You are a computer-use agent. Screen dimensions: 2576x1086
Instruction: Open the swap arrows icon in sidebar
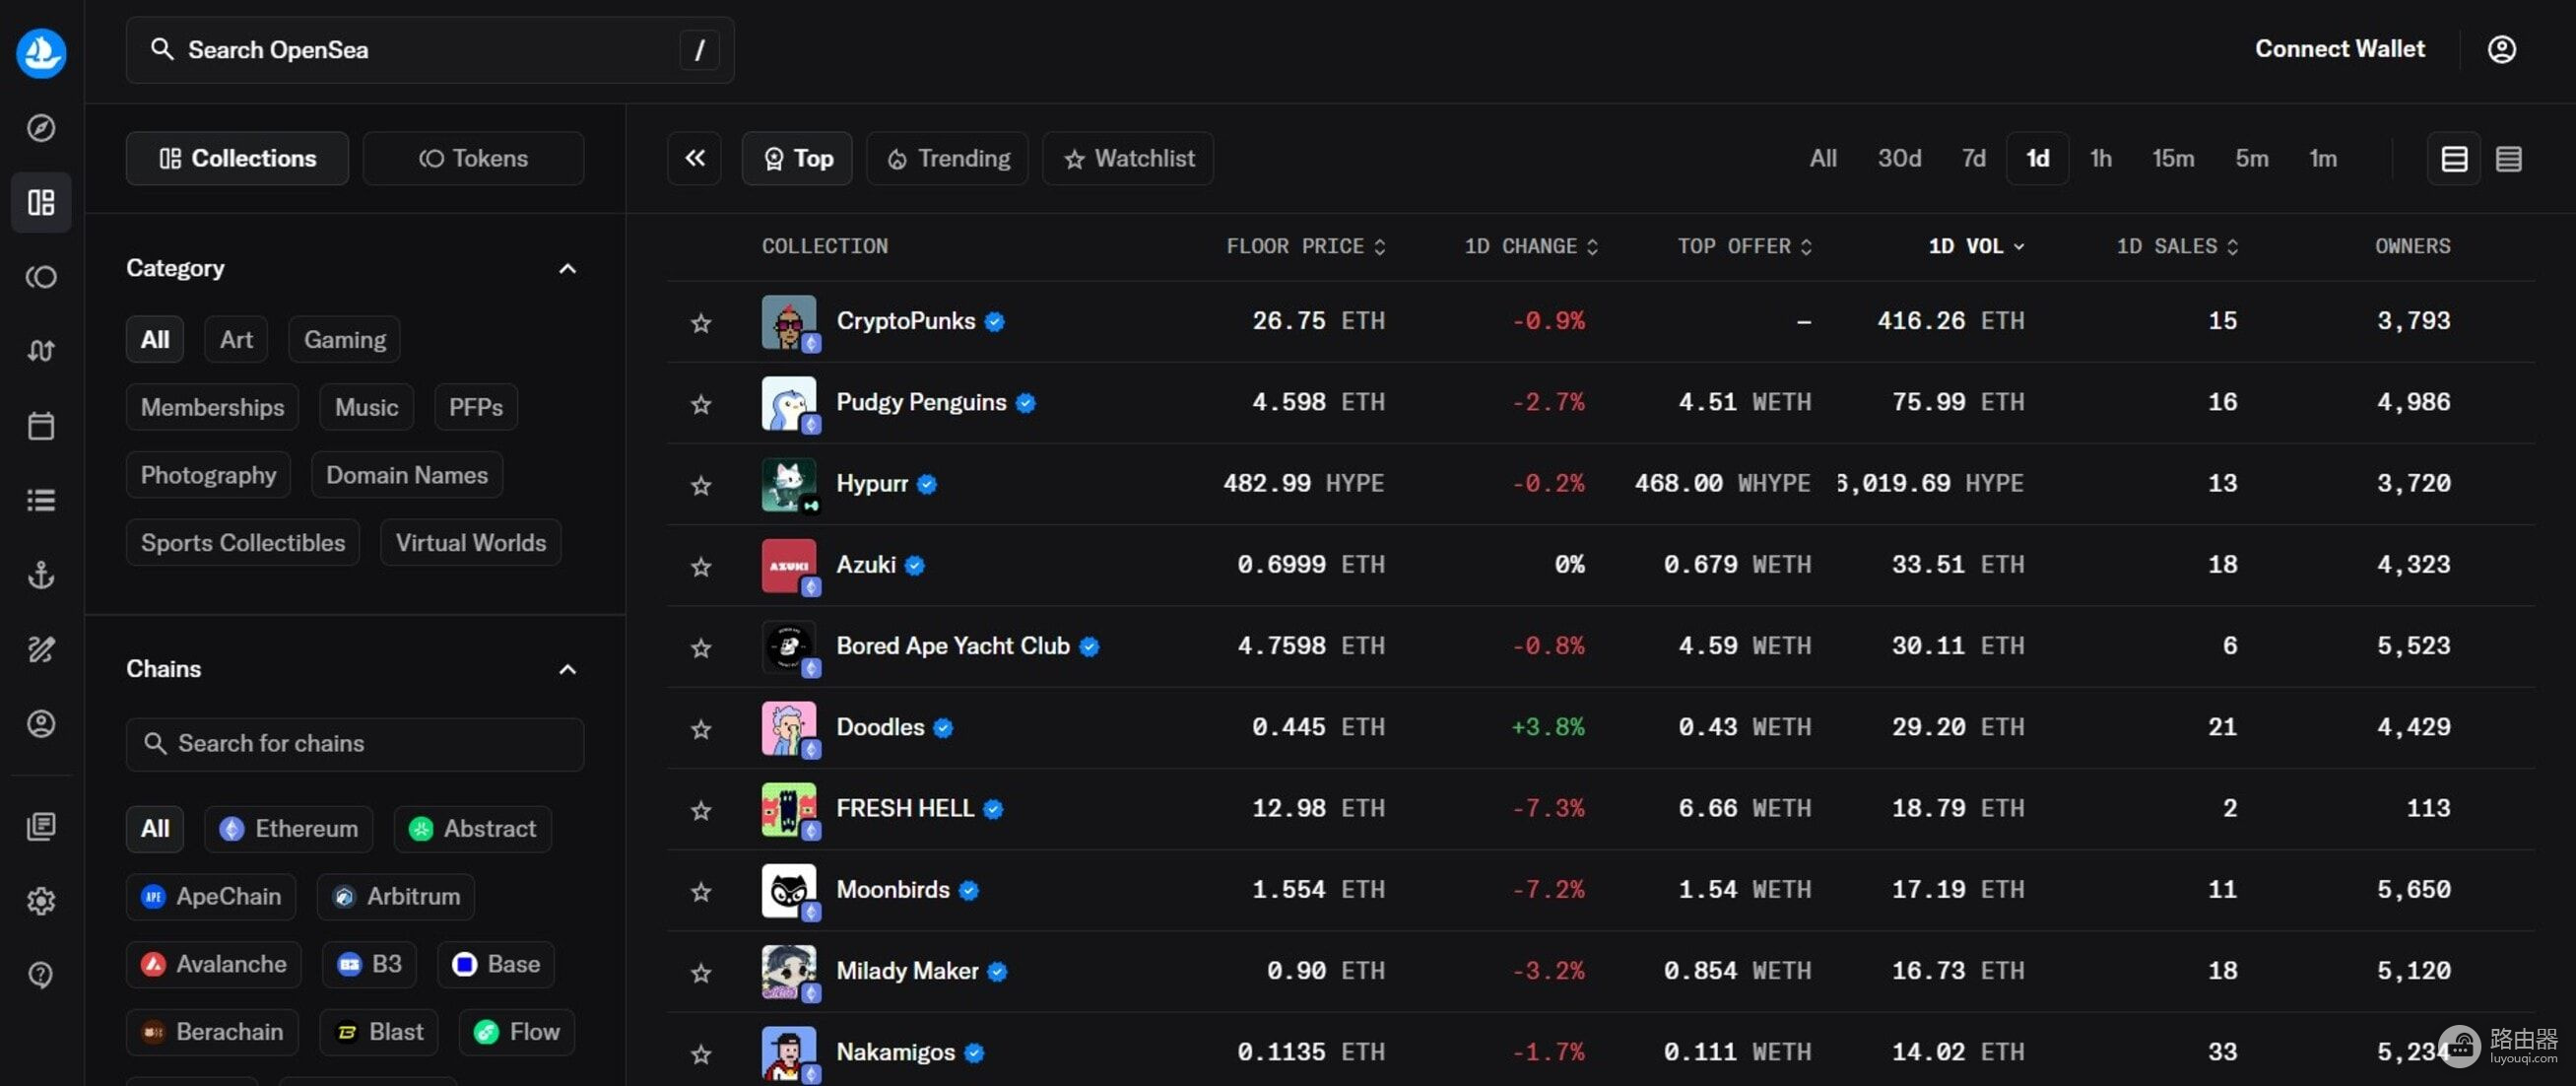click(41, 351)
